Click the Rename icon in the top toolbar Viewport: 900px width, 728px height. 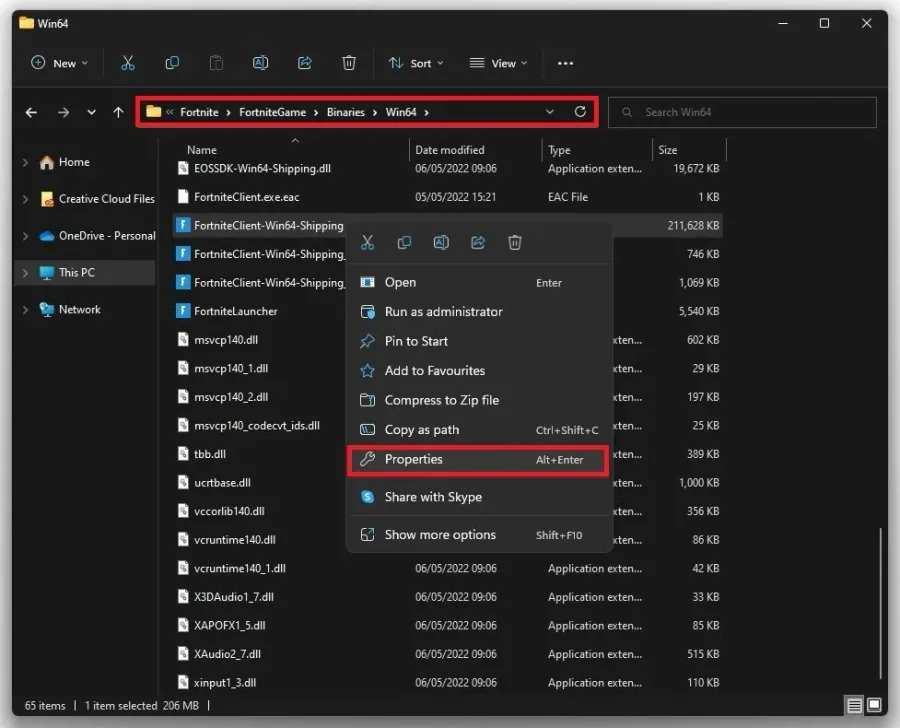tap(260, 63)
